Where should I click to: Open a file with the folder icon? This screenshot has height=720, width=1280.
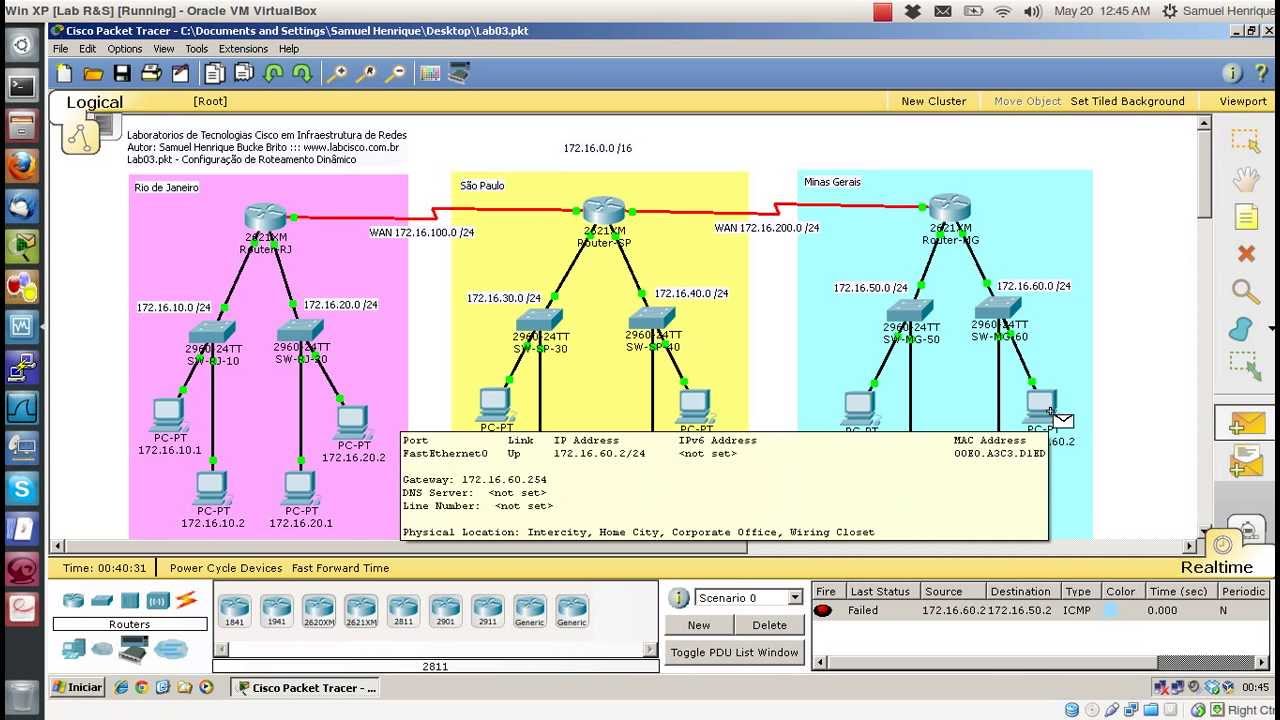93,73
